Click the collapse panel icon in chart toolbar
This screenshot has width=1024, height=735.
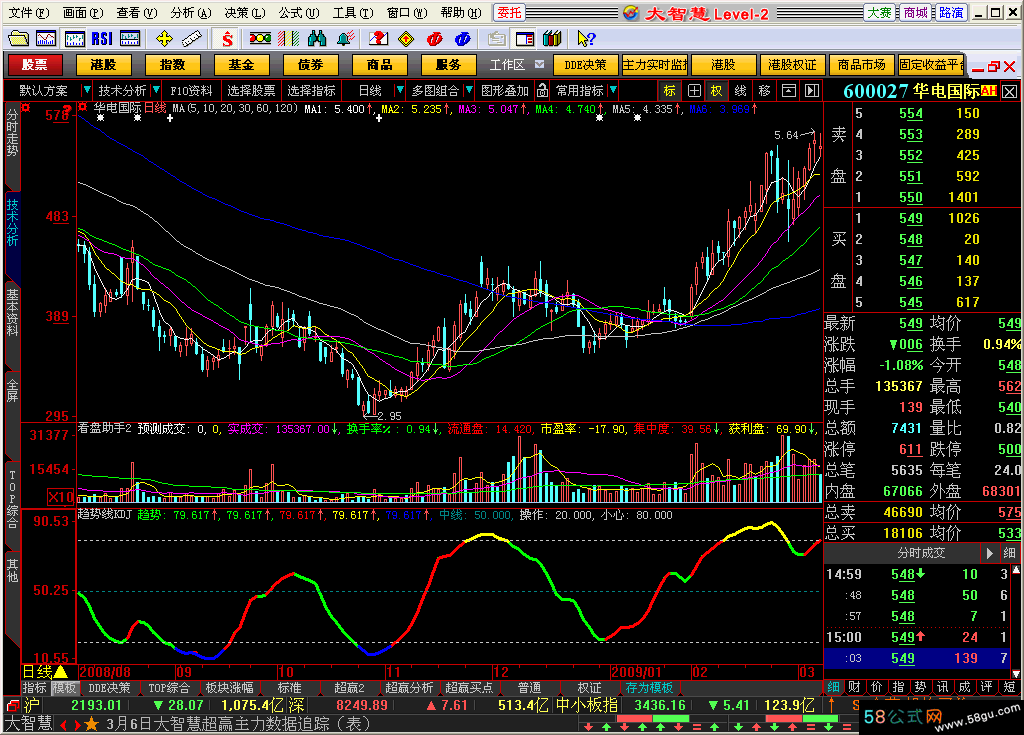[789, 90]
